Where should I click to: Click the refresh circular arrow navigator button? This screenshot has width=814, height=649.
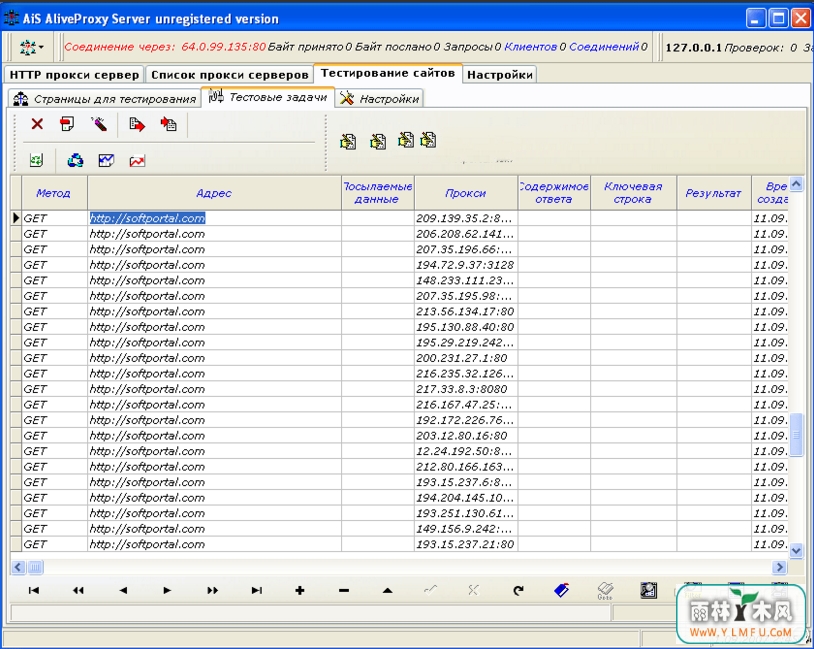518,590
